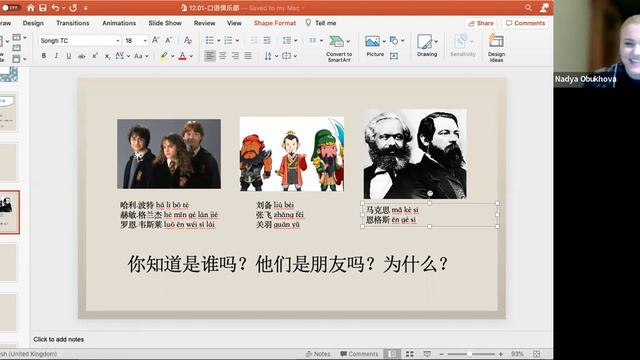Justify the text
The width and height of the screenshot is (640, 360).
(248, 56)
